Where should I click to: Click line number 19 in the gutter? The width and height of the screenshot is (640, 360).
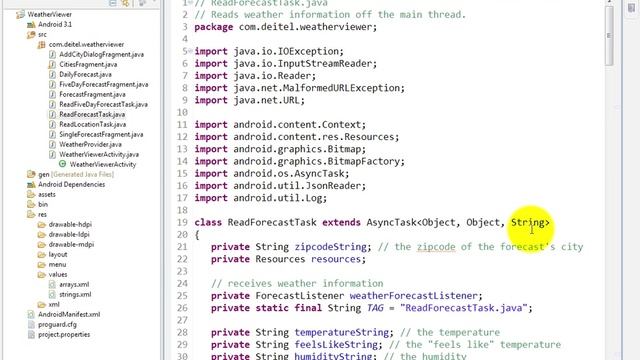(182, 222)
